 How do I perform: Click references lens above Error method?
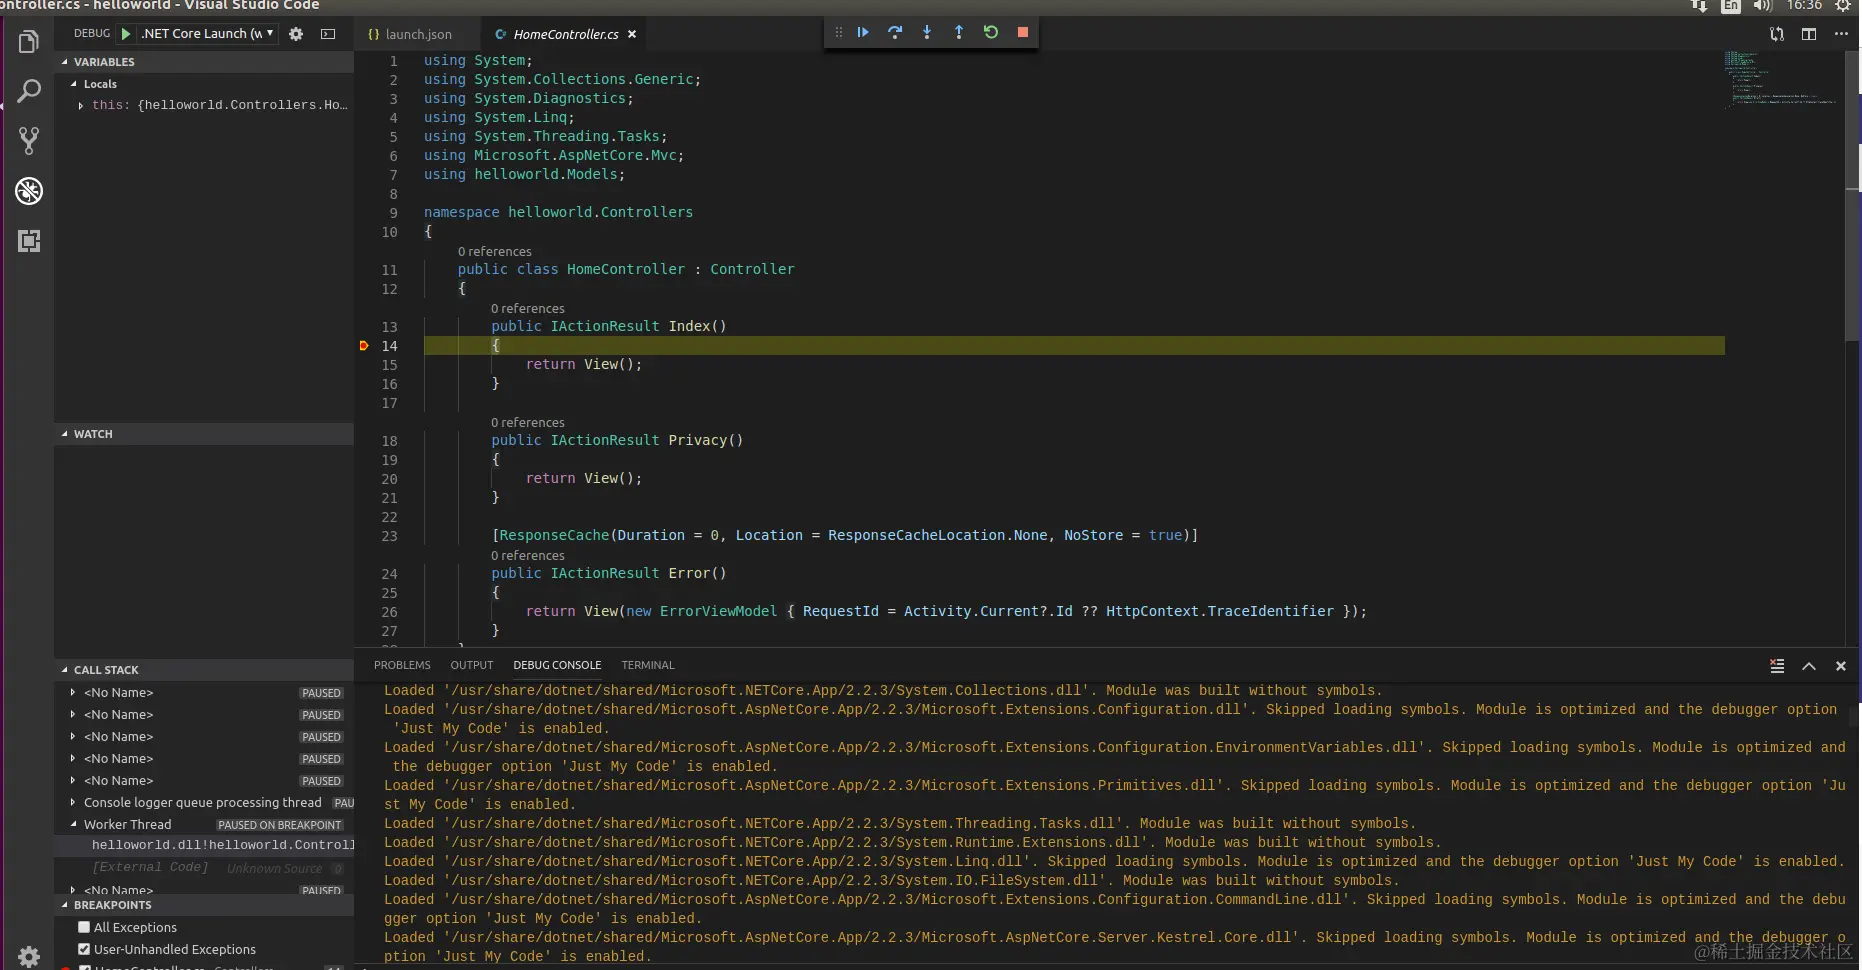pos(528,555)
